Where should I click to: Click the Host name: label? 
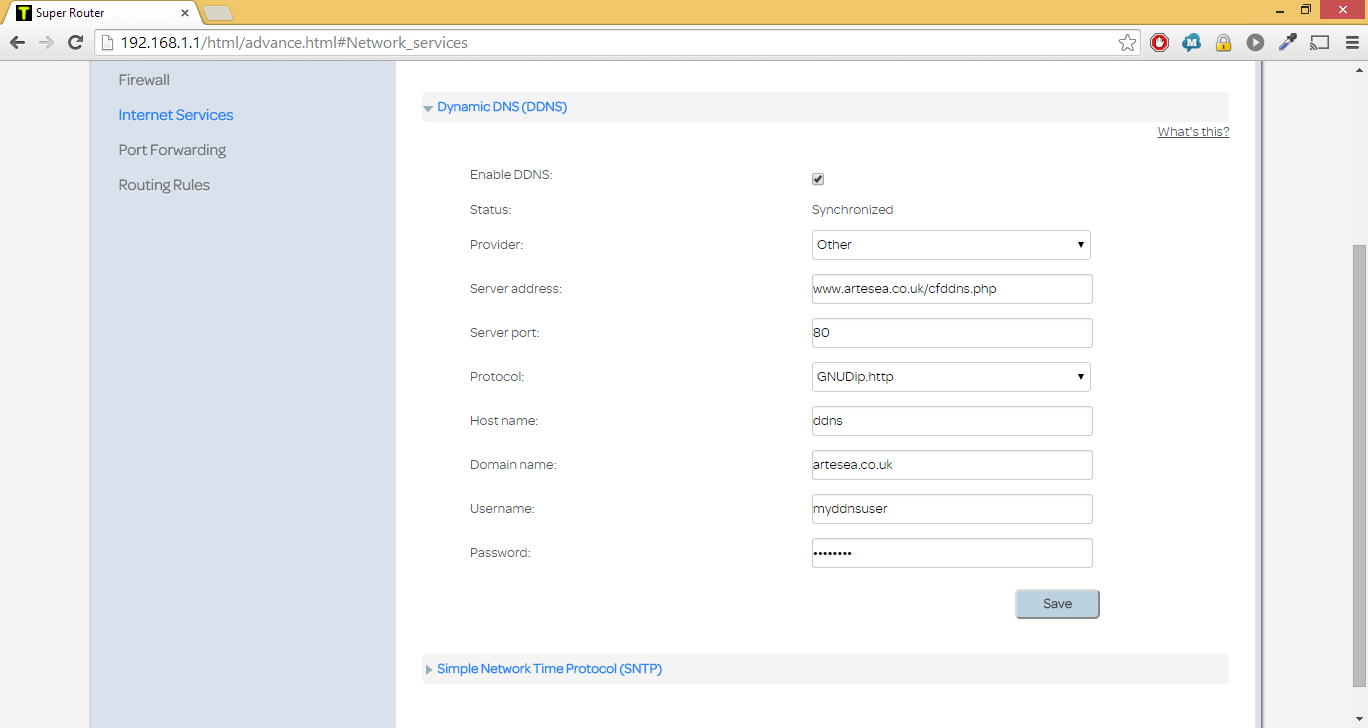504,421
